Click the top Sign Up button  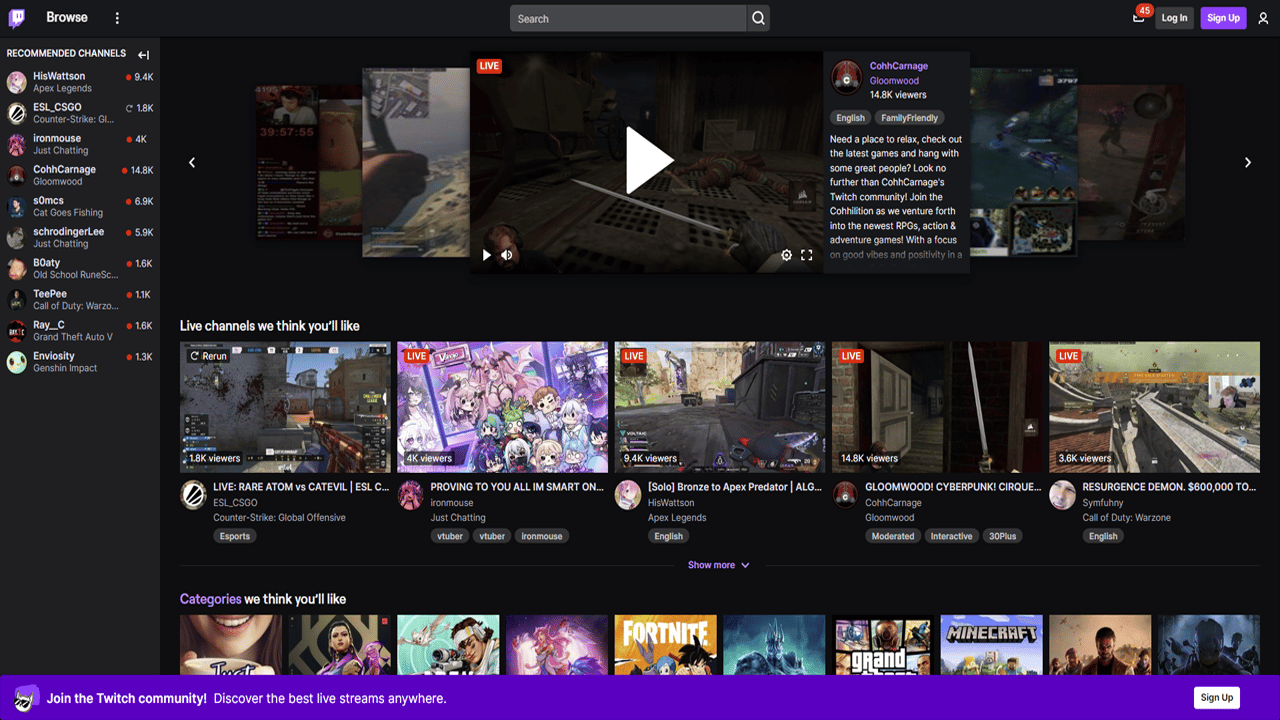coord(1223,18)
